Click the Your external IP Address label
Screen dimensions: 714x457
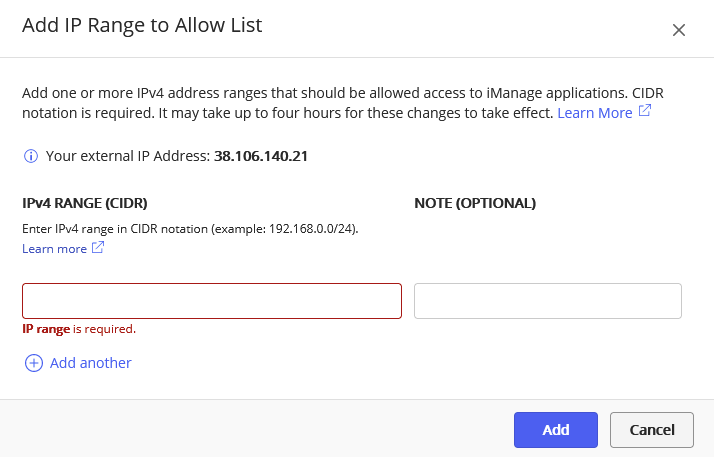tap(127, 156)
